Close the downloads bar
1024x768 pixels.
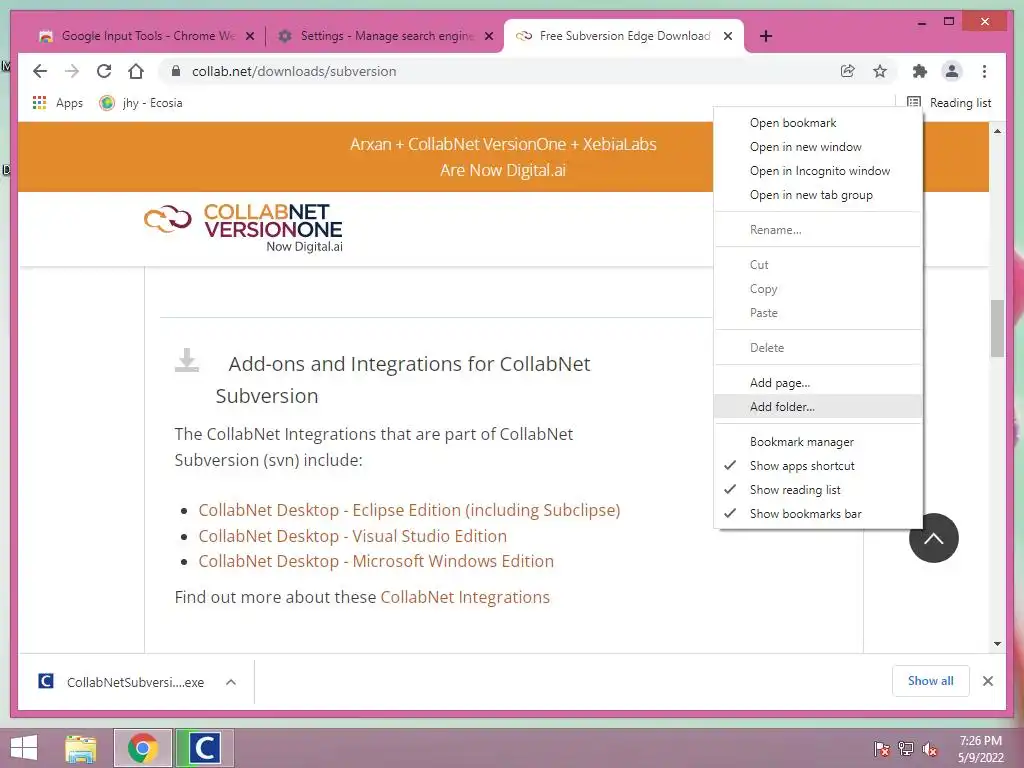(x=988, y=681)
